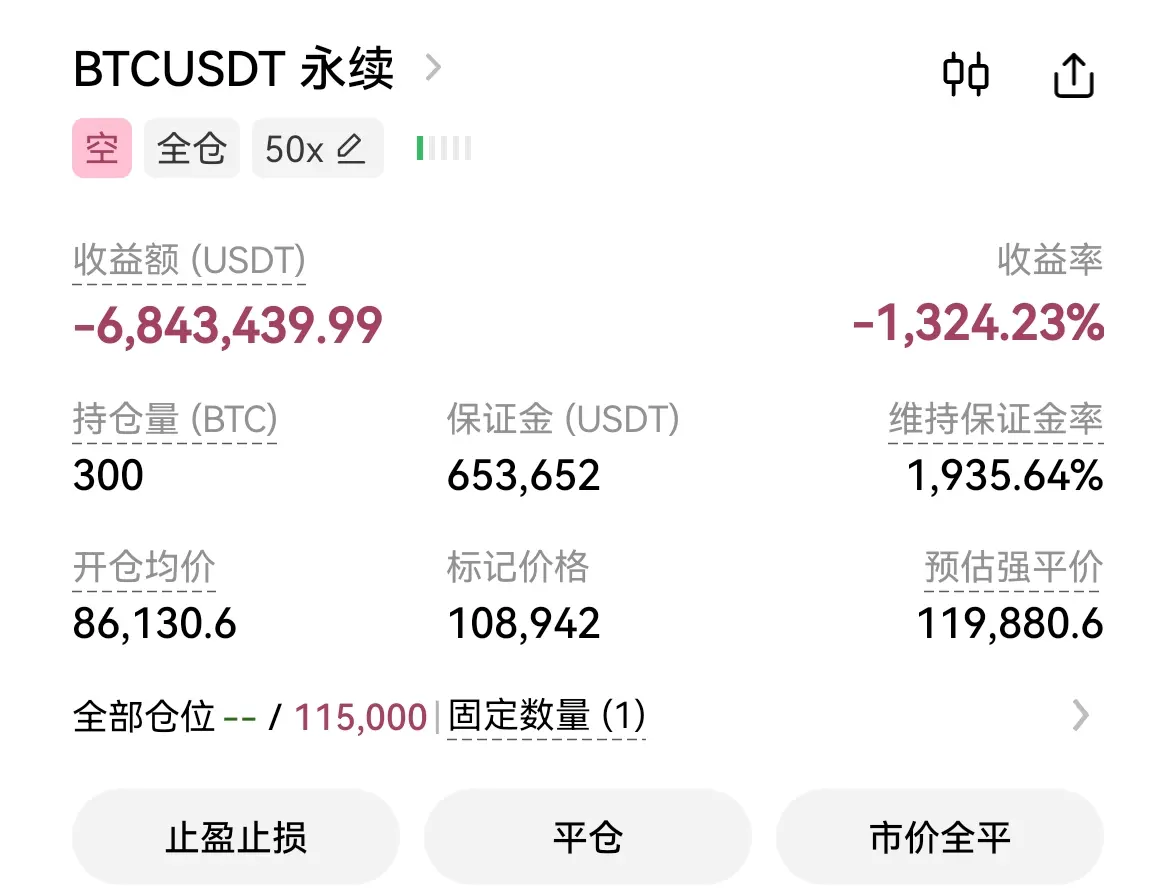Tap the 空 short direction tag

102,148
